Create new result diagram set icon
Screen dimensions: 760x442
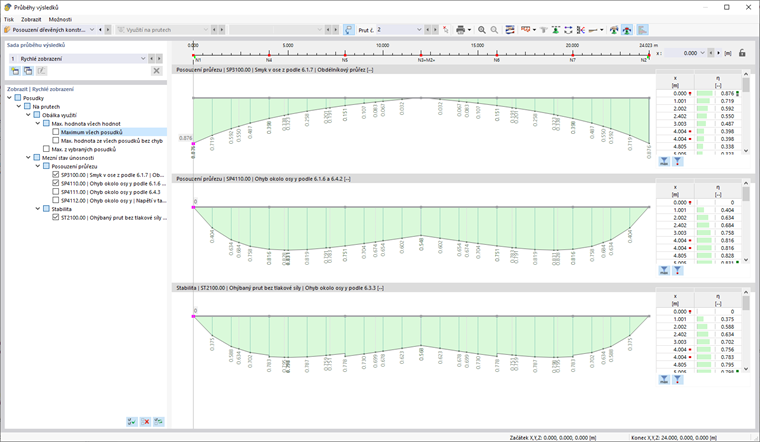tap(15, 71)
